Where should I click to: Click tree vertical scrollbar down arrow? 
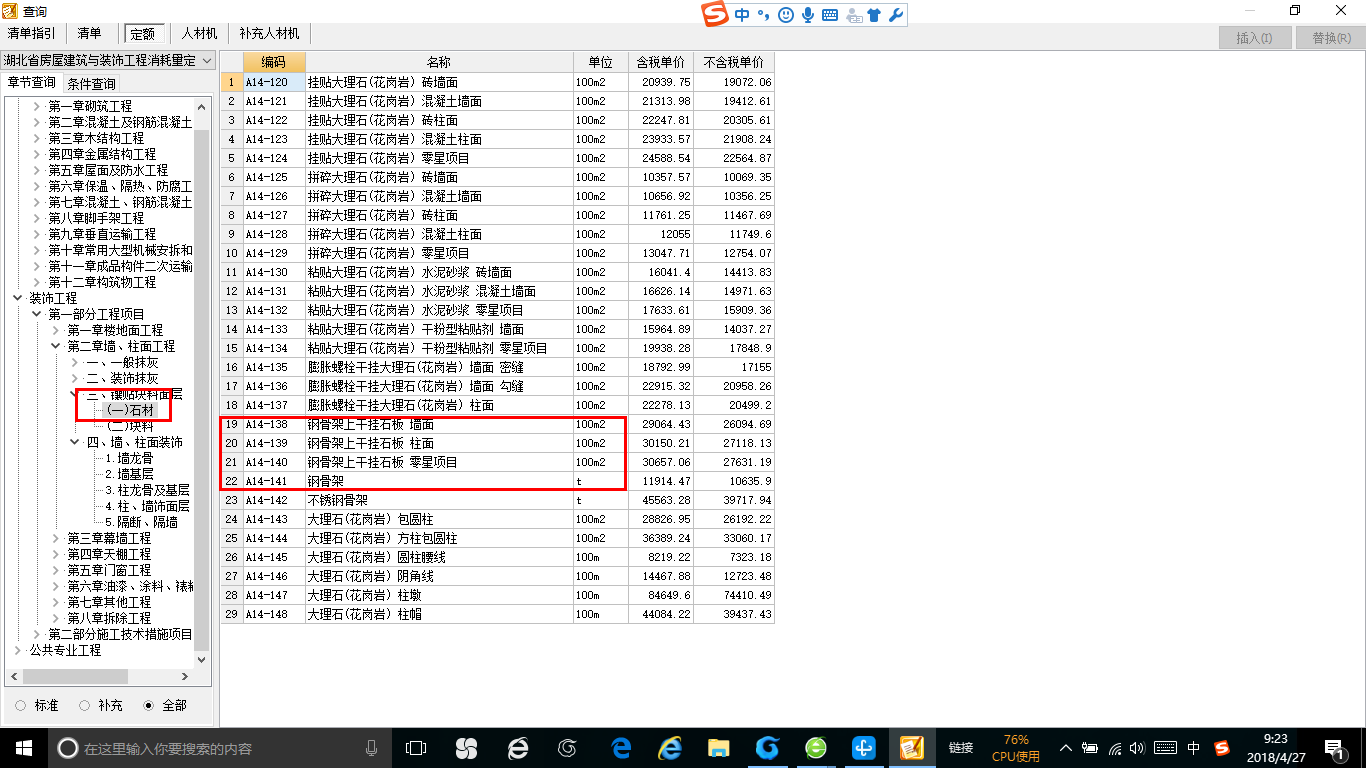tap(203, 659)
